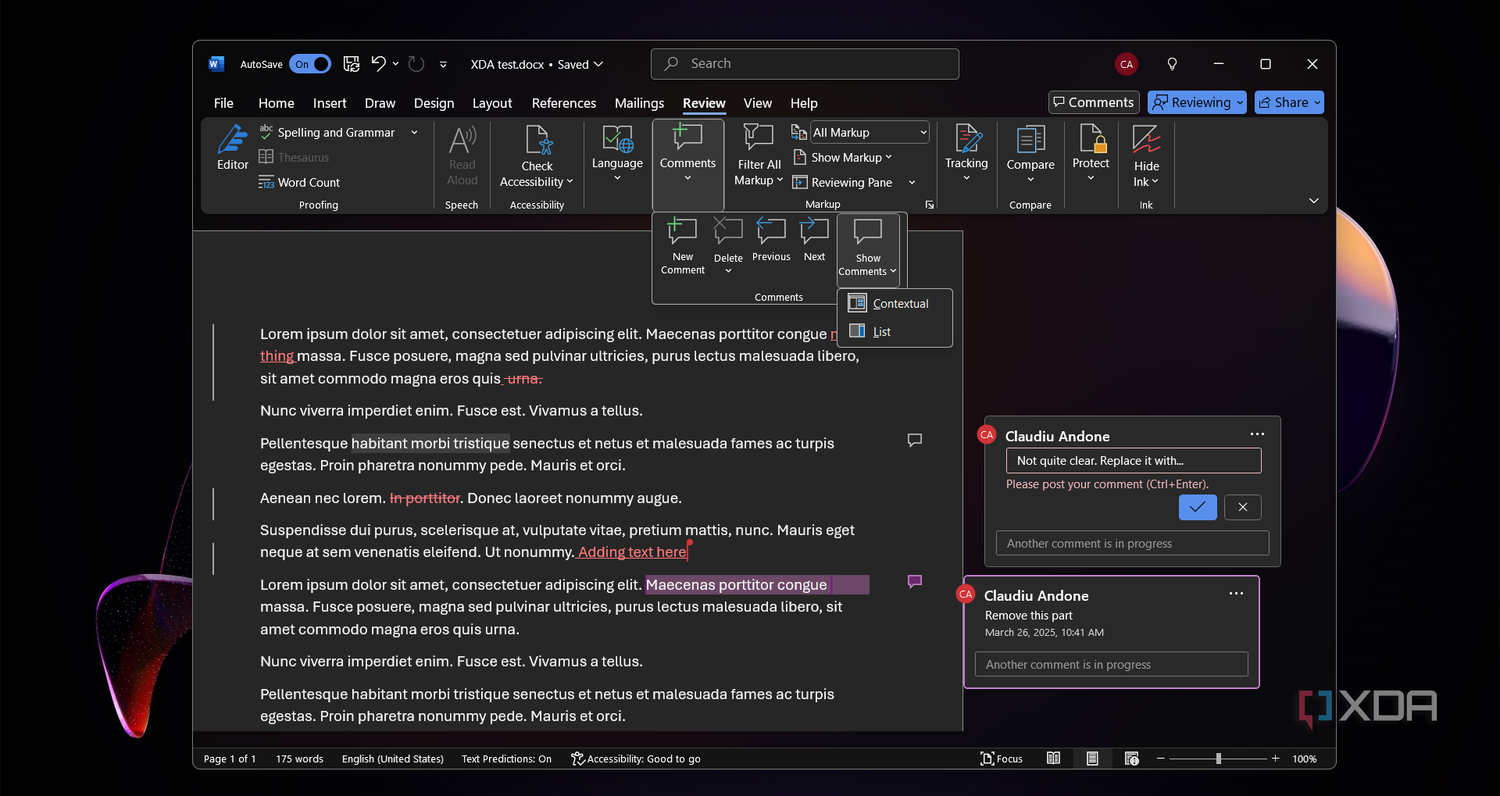Click purple comment balloon beside Maecenas line
1500x796 pixels.
[914, 582]
